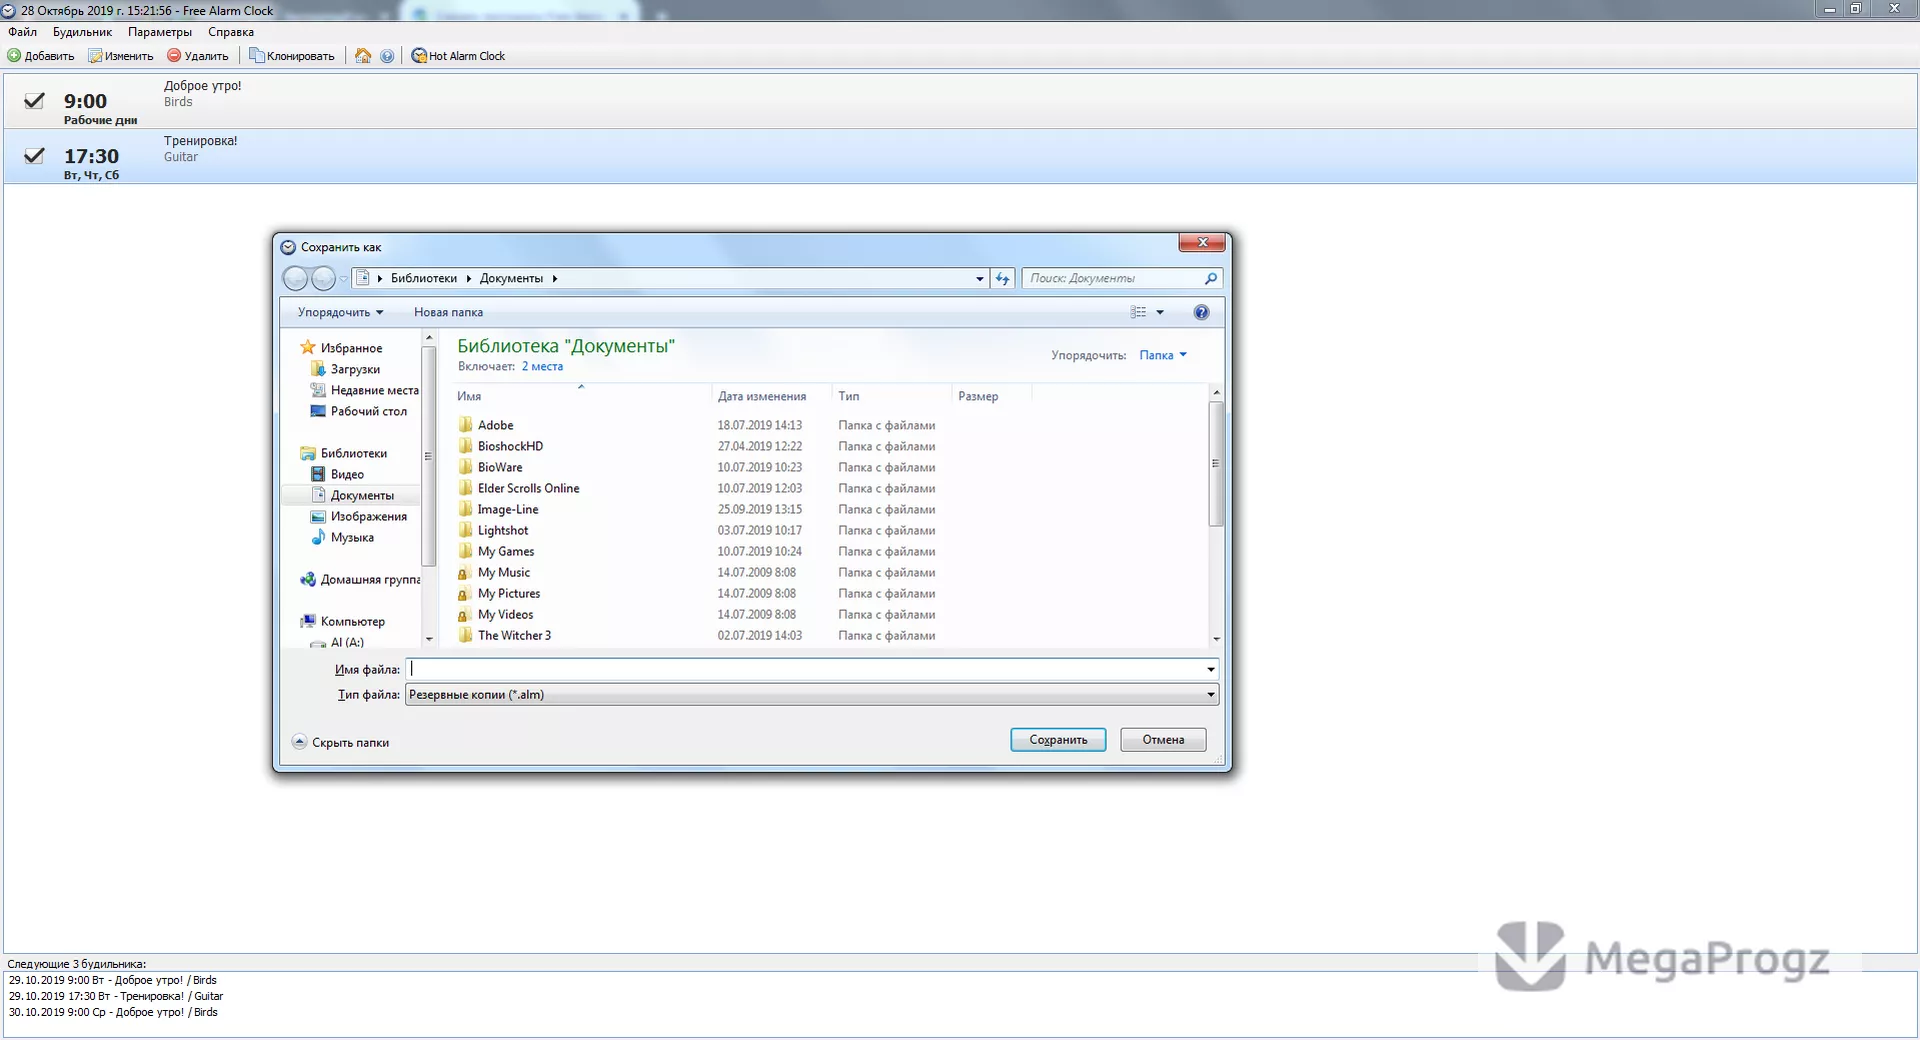Screen dimensions: 1920x1040
Task: Click the back navigation button in the dialog
Action: pos(295,278)
